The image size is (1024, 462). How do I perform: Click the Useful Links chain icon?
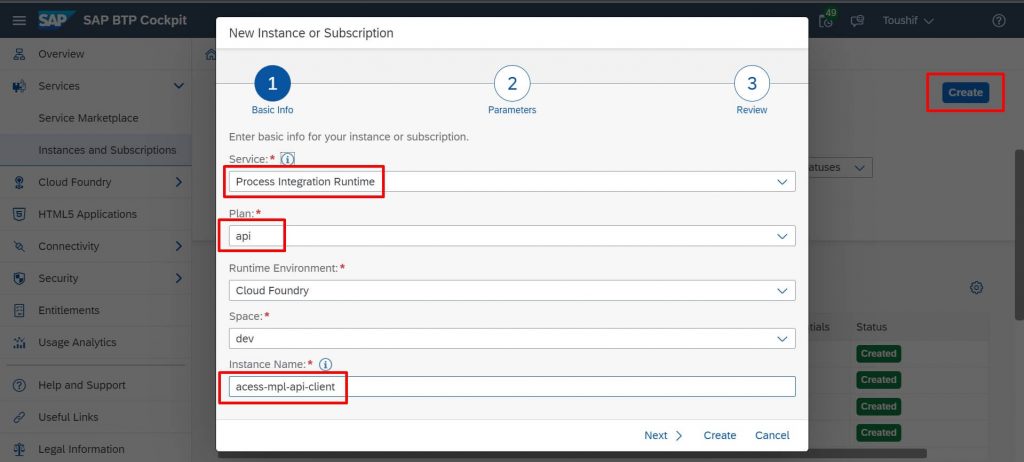click(20, 418)
